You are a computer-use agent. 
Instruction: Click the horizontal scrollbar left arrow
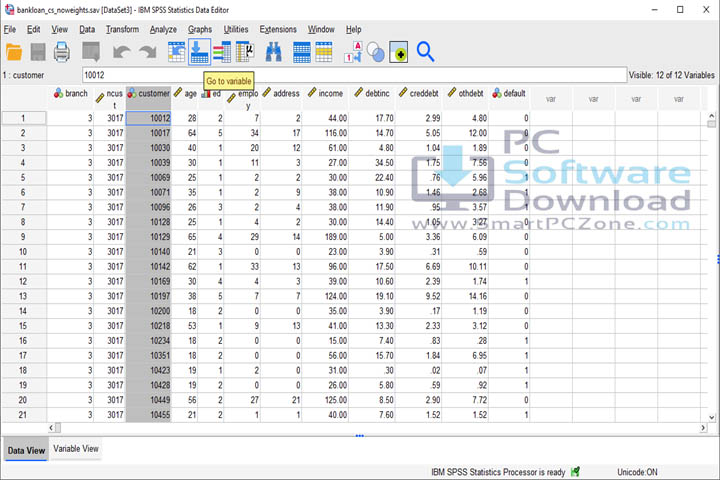[51, 428]
